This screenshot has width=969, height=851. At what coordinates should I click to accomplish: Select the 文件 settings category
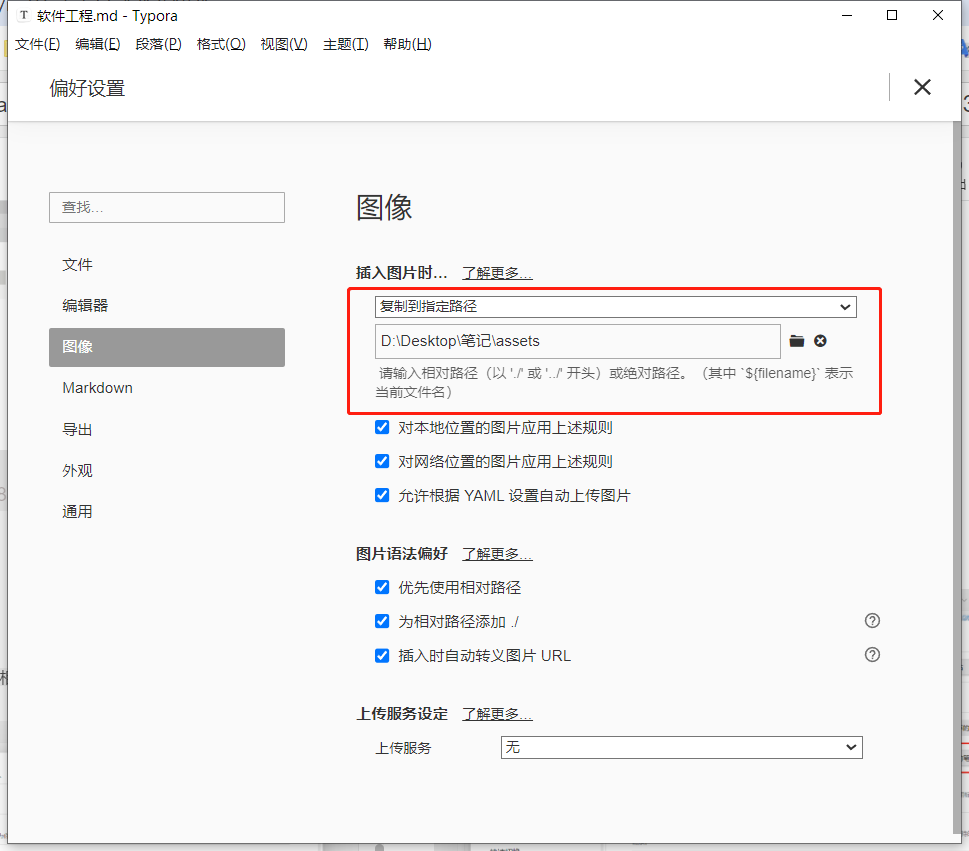click(167, 265)
